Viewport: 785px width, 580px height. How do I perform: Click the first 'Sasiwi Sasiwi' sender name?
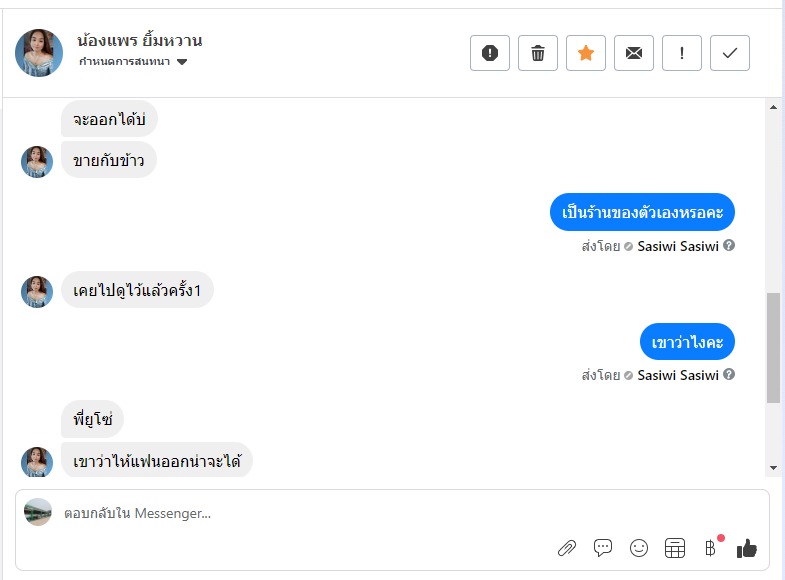click(x=678, y=246)
